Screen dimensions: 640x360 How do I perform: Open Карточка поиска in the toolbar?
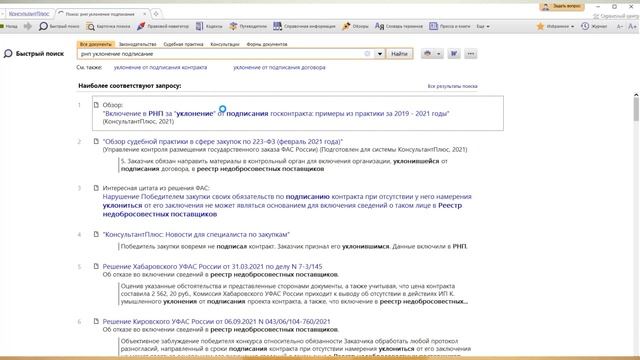(x=108, y=27)
